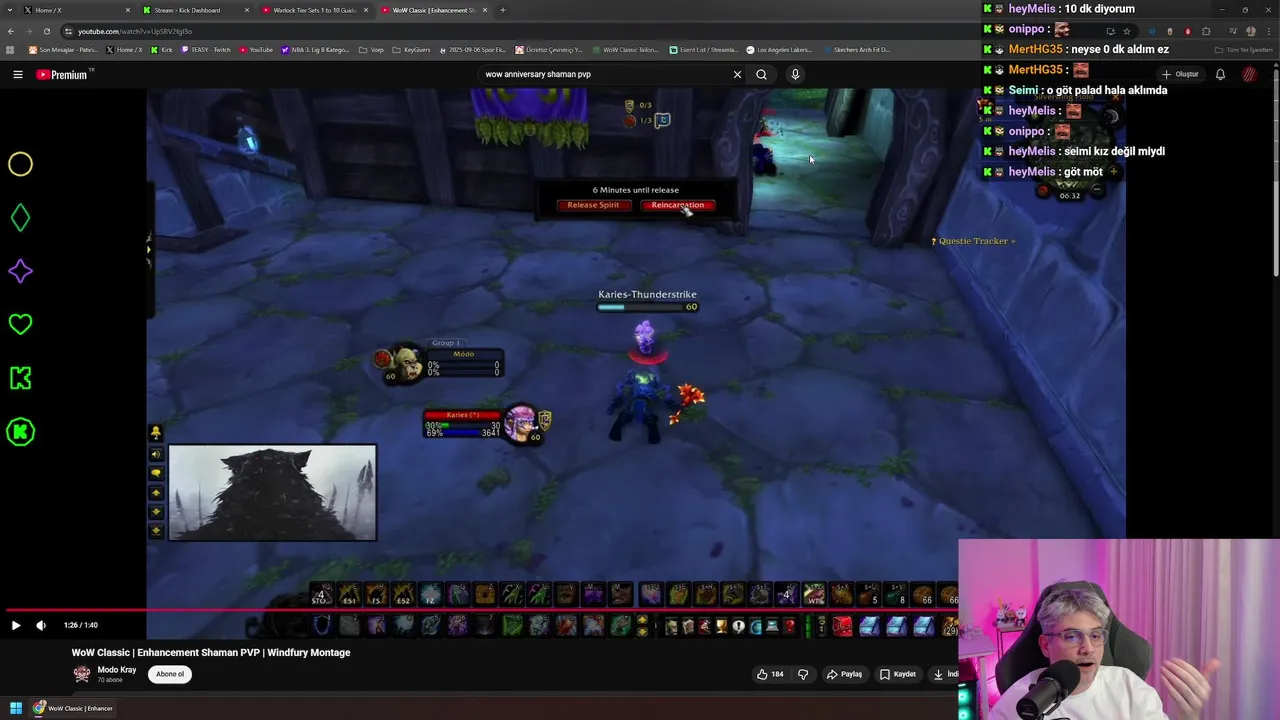Click the wolf video overlay thumbnail

click(272, 493)
